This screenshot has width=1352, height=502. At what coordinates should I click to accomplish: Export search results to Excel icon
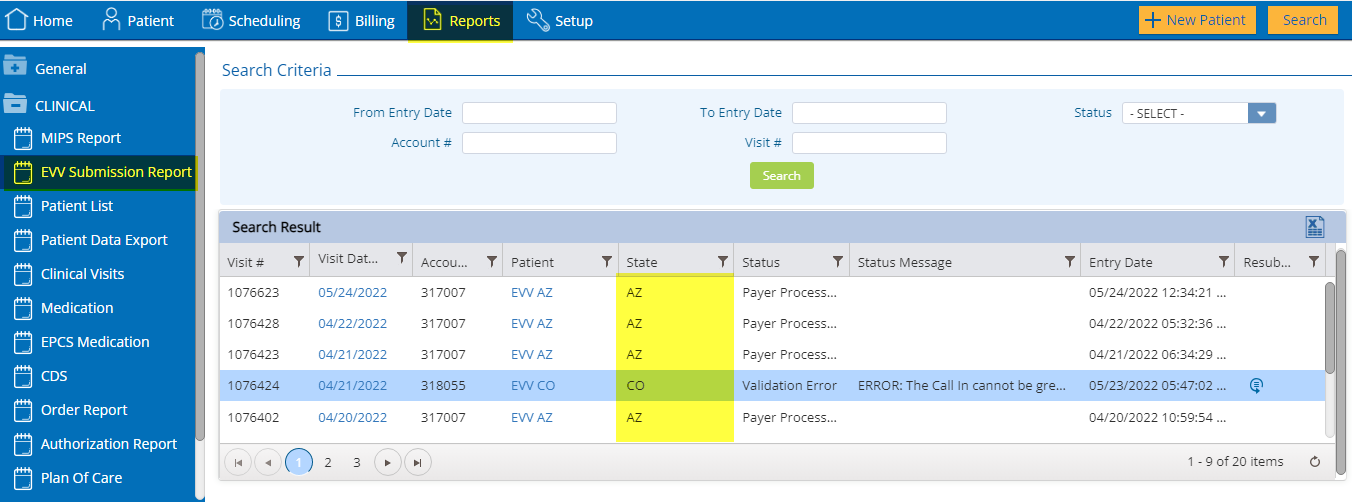pyautogui.click(x=1315, y=227)
